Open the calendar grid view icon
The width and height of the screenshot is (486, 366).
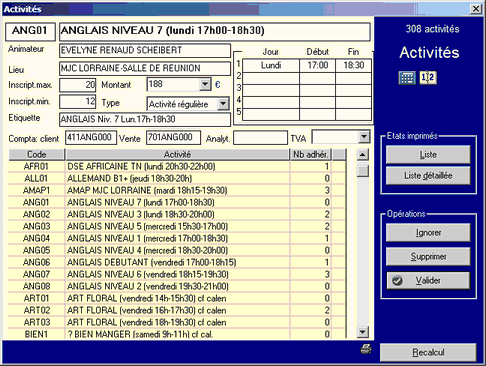(407, 78)
